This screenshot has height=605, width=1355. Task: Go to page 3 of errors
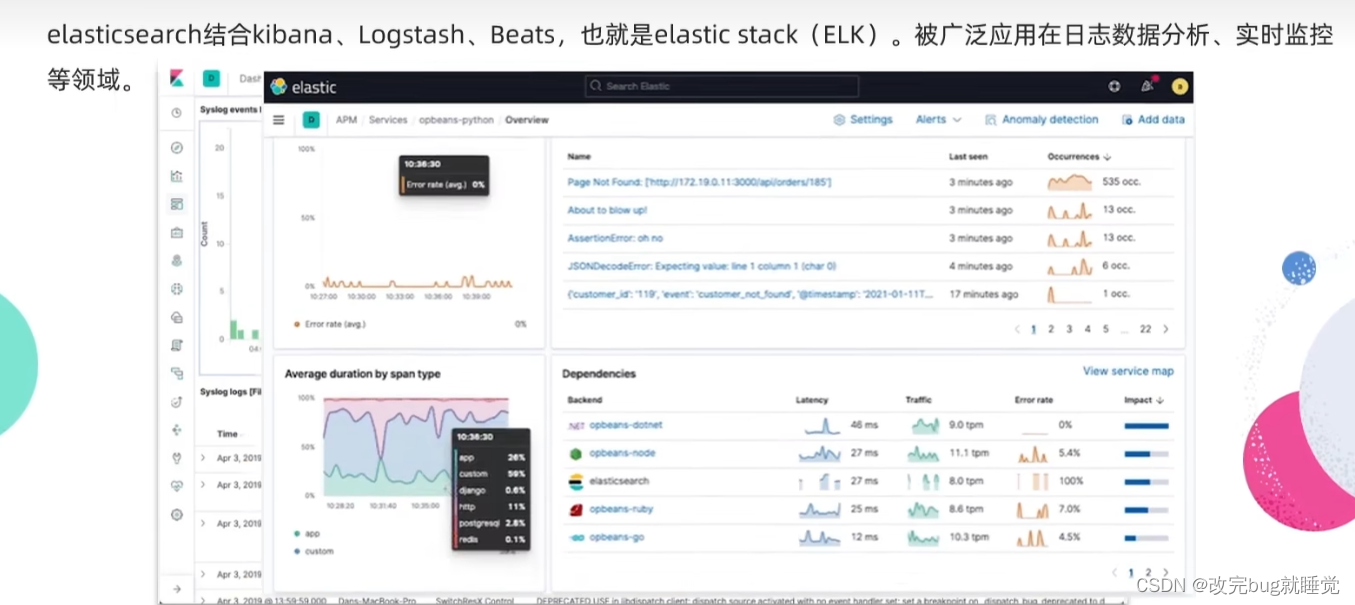1069,329
